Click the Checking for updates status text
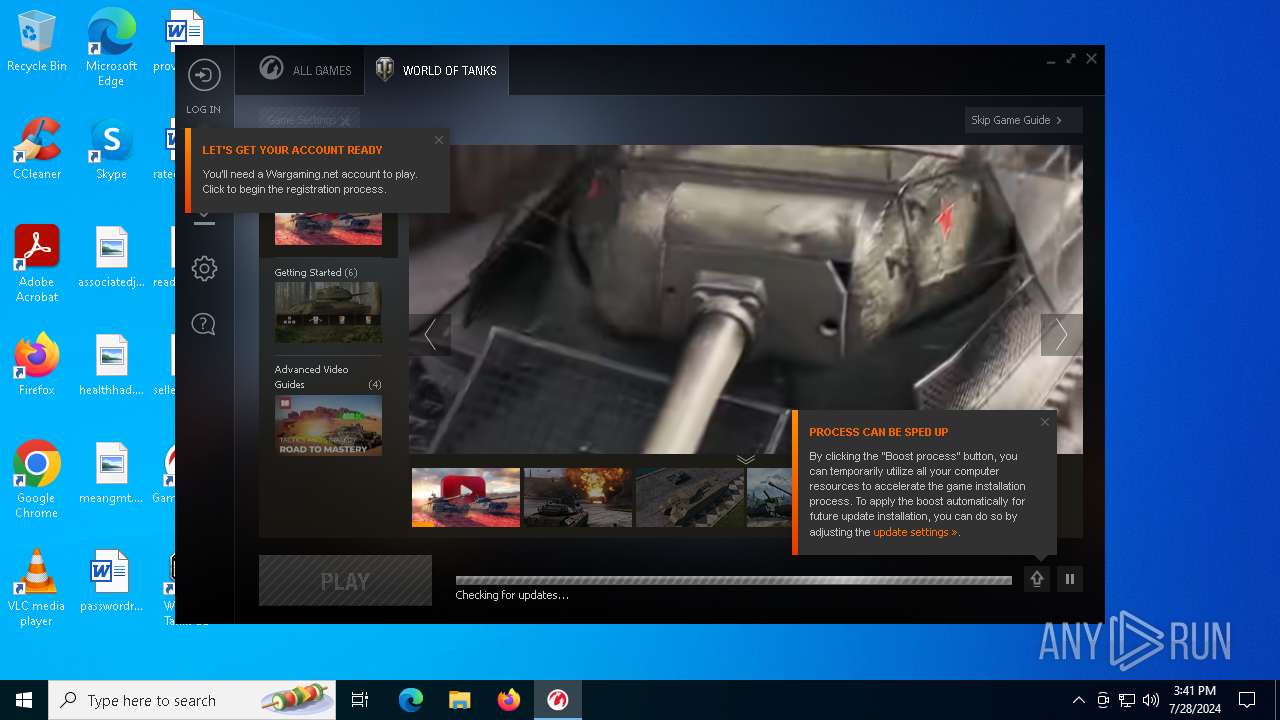The image size is (1280, 720). pos(512,596)
